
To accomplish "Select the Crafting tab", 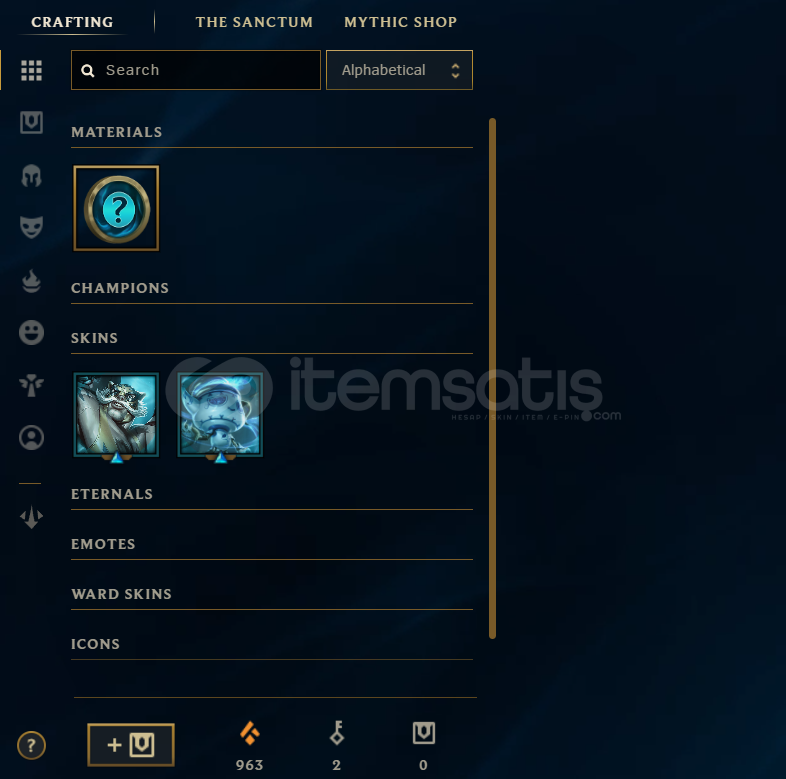I will [x=72, y=22].
